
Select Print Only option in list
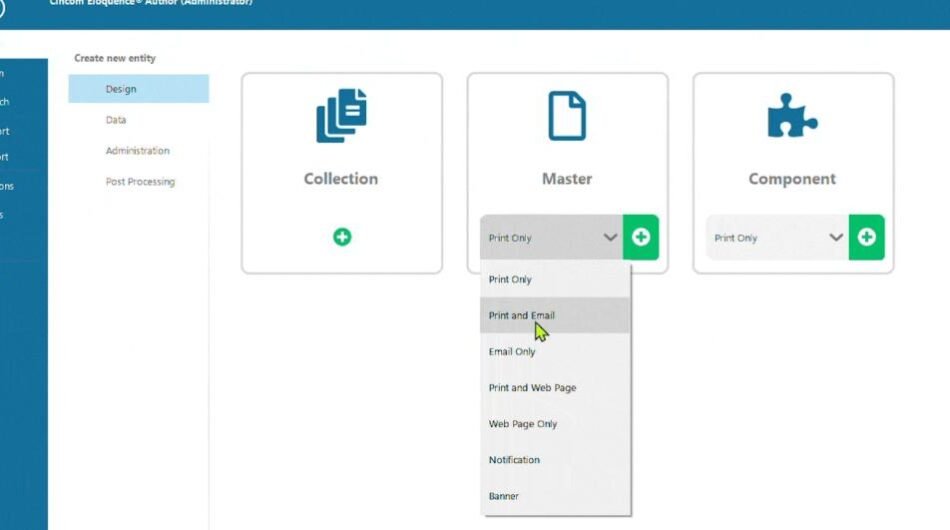pyautogui.click(x=556, y=279)
